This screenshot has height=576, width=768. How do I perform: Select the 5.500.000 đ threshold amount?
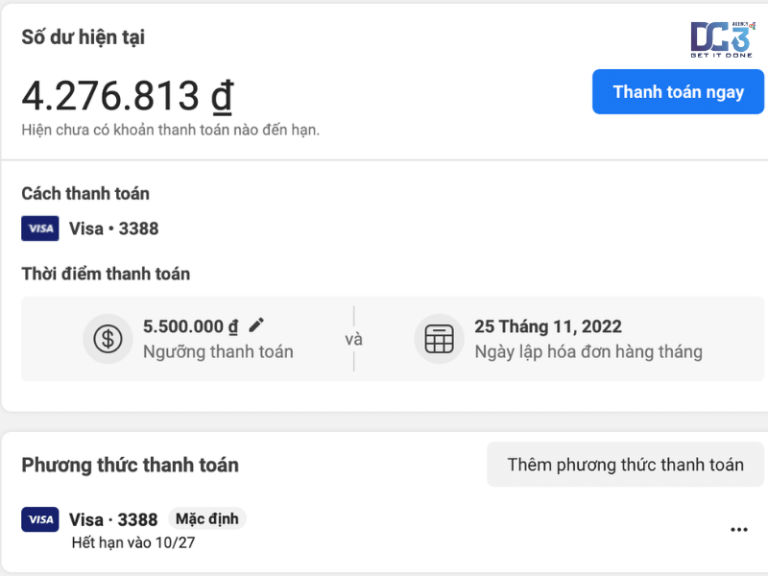tap(190, 326)
